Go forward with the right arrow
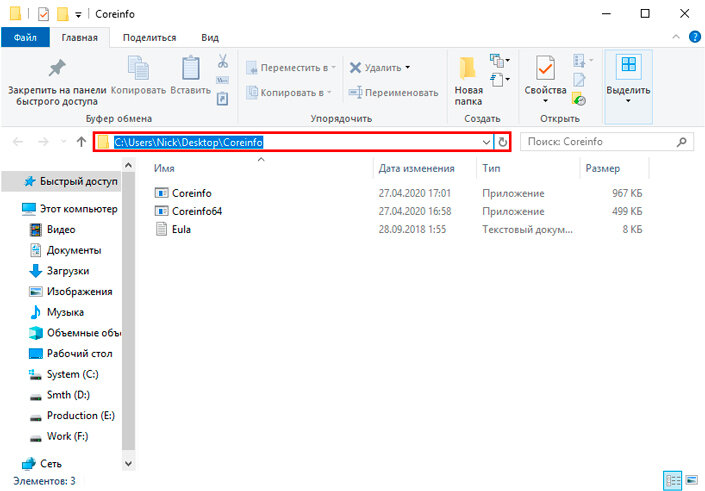 pos(43,142)
